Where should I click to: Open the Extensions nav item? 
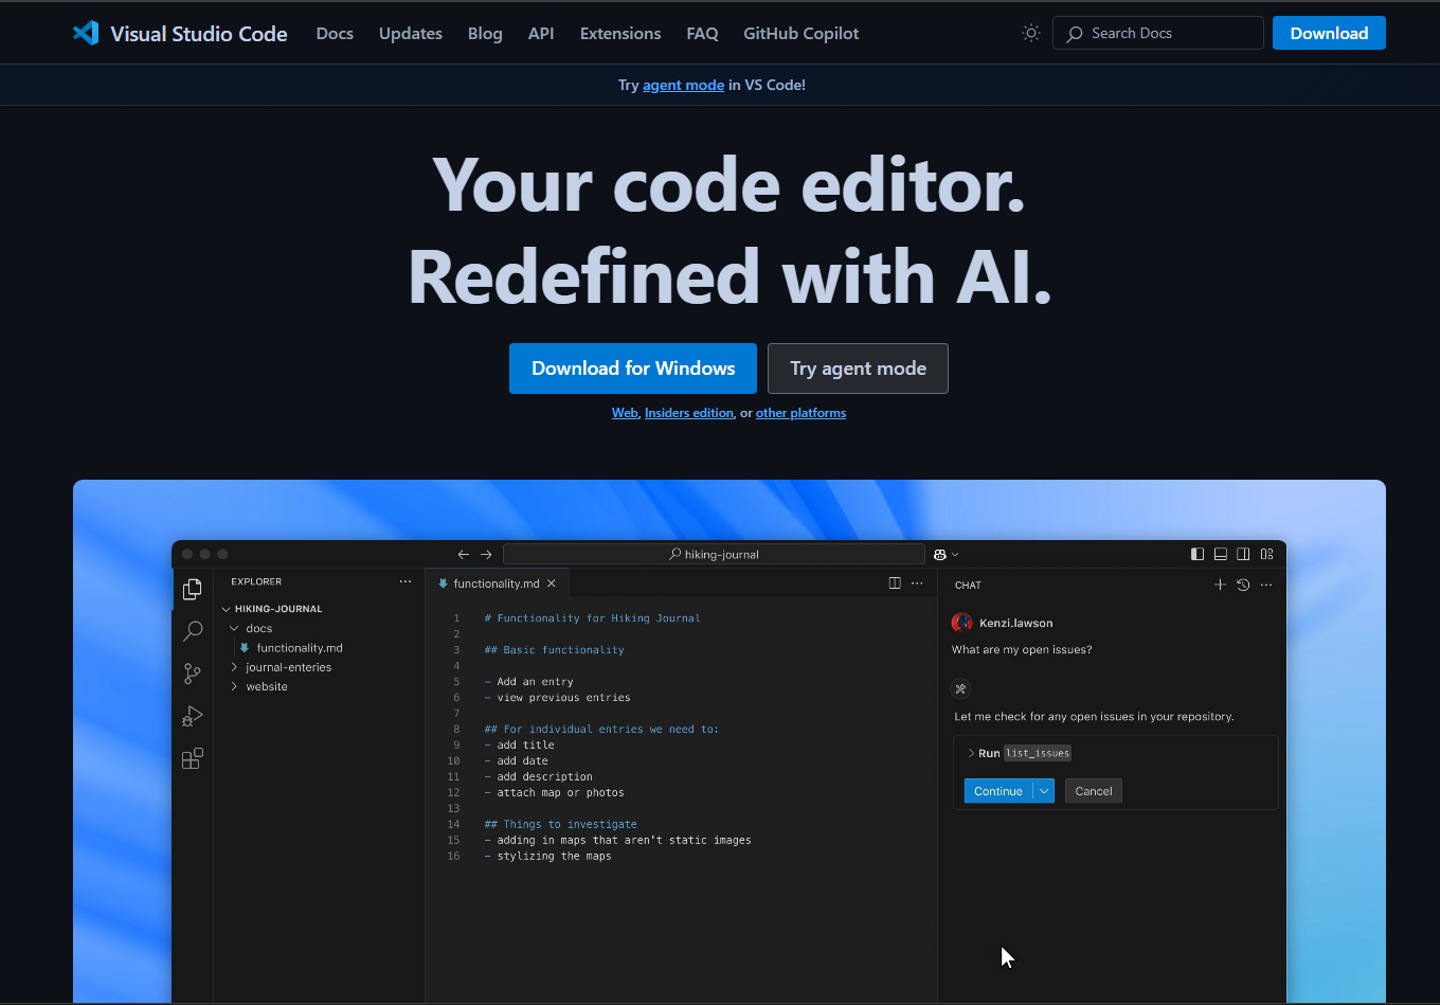tap(620, 33)
